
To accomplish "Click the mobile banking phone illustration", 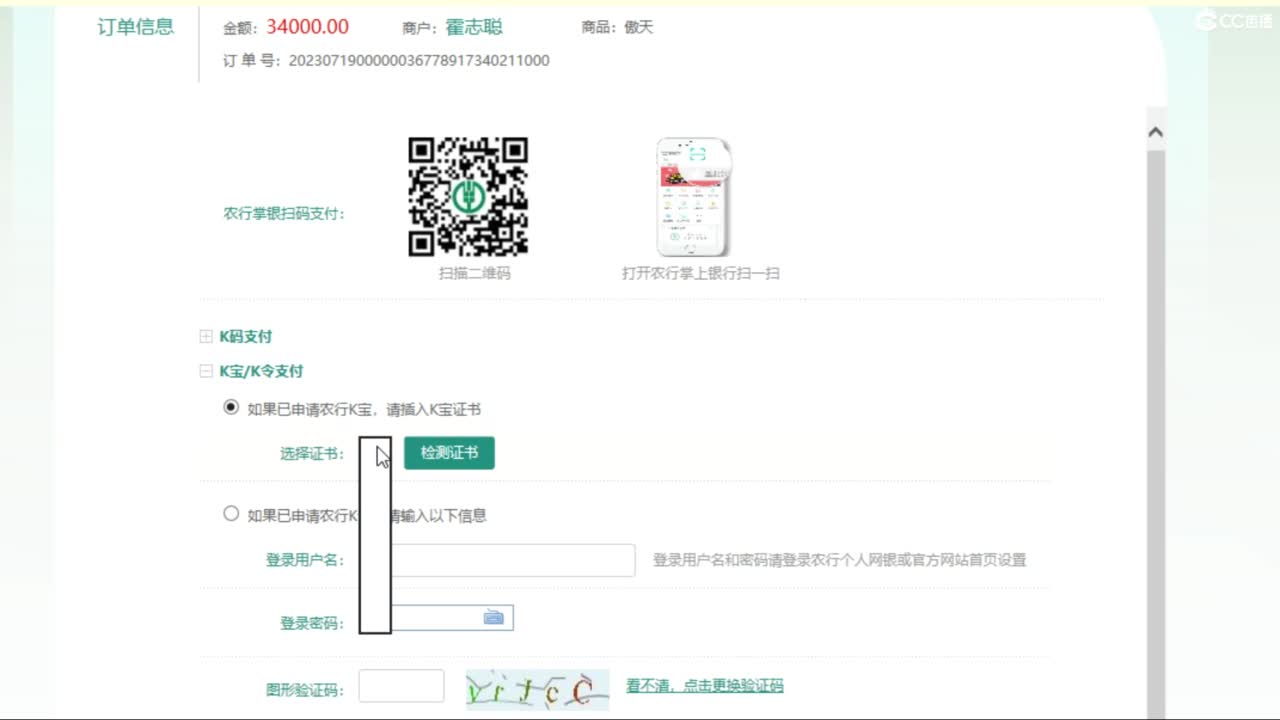I will pos(695,197).
